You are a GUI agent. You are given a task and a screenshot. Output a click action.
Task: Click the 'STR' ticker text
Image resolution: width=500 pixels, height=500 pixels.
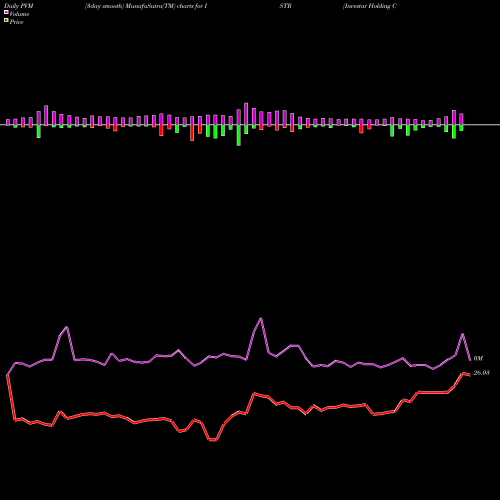286,6
